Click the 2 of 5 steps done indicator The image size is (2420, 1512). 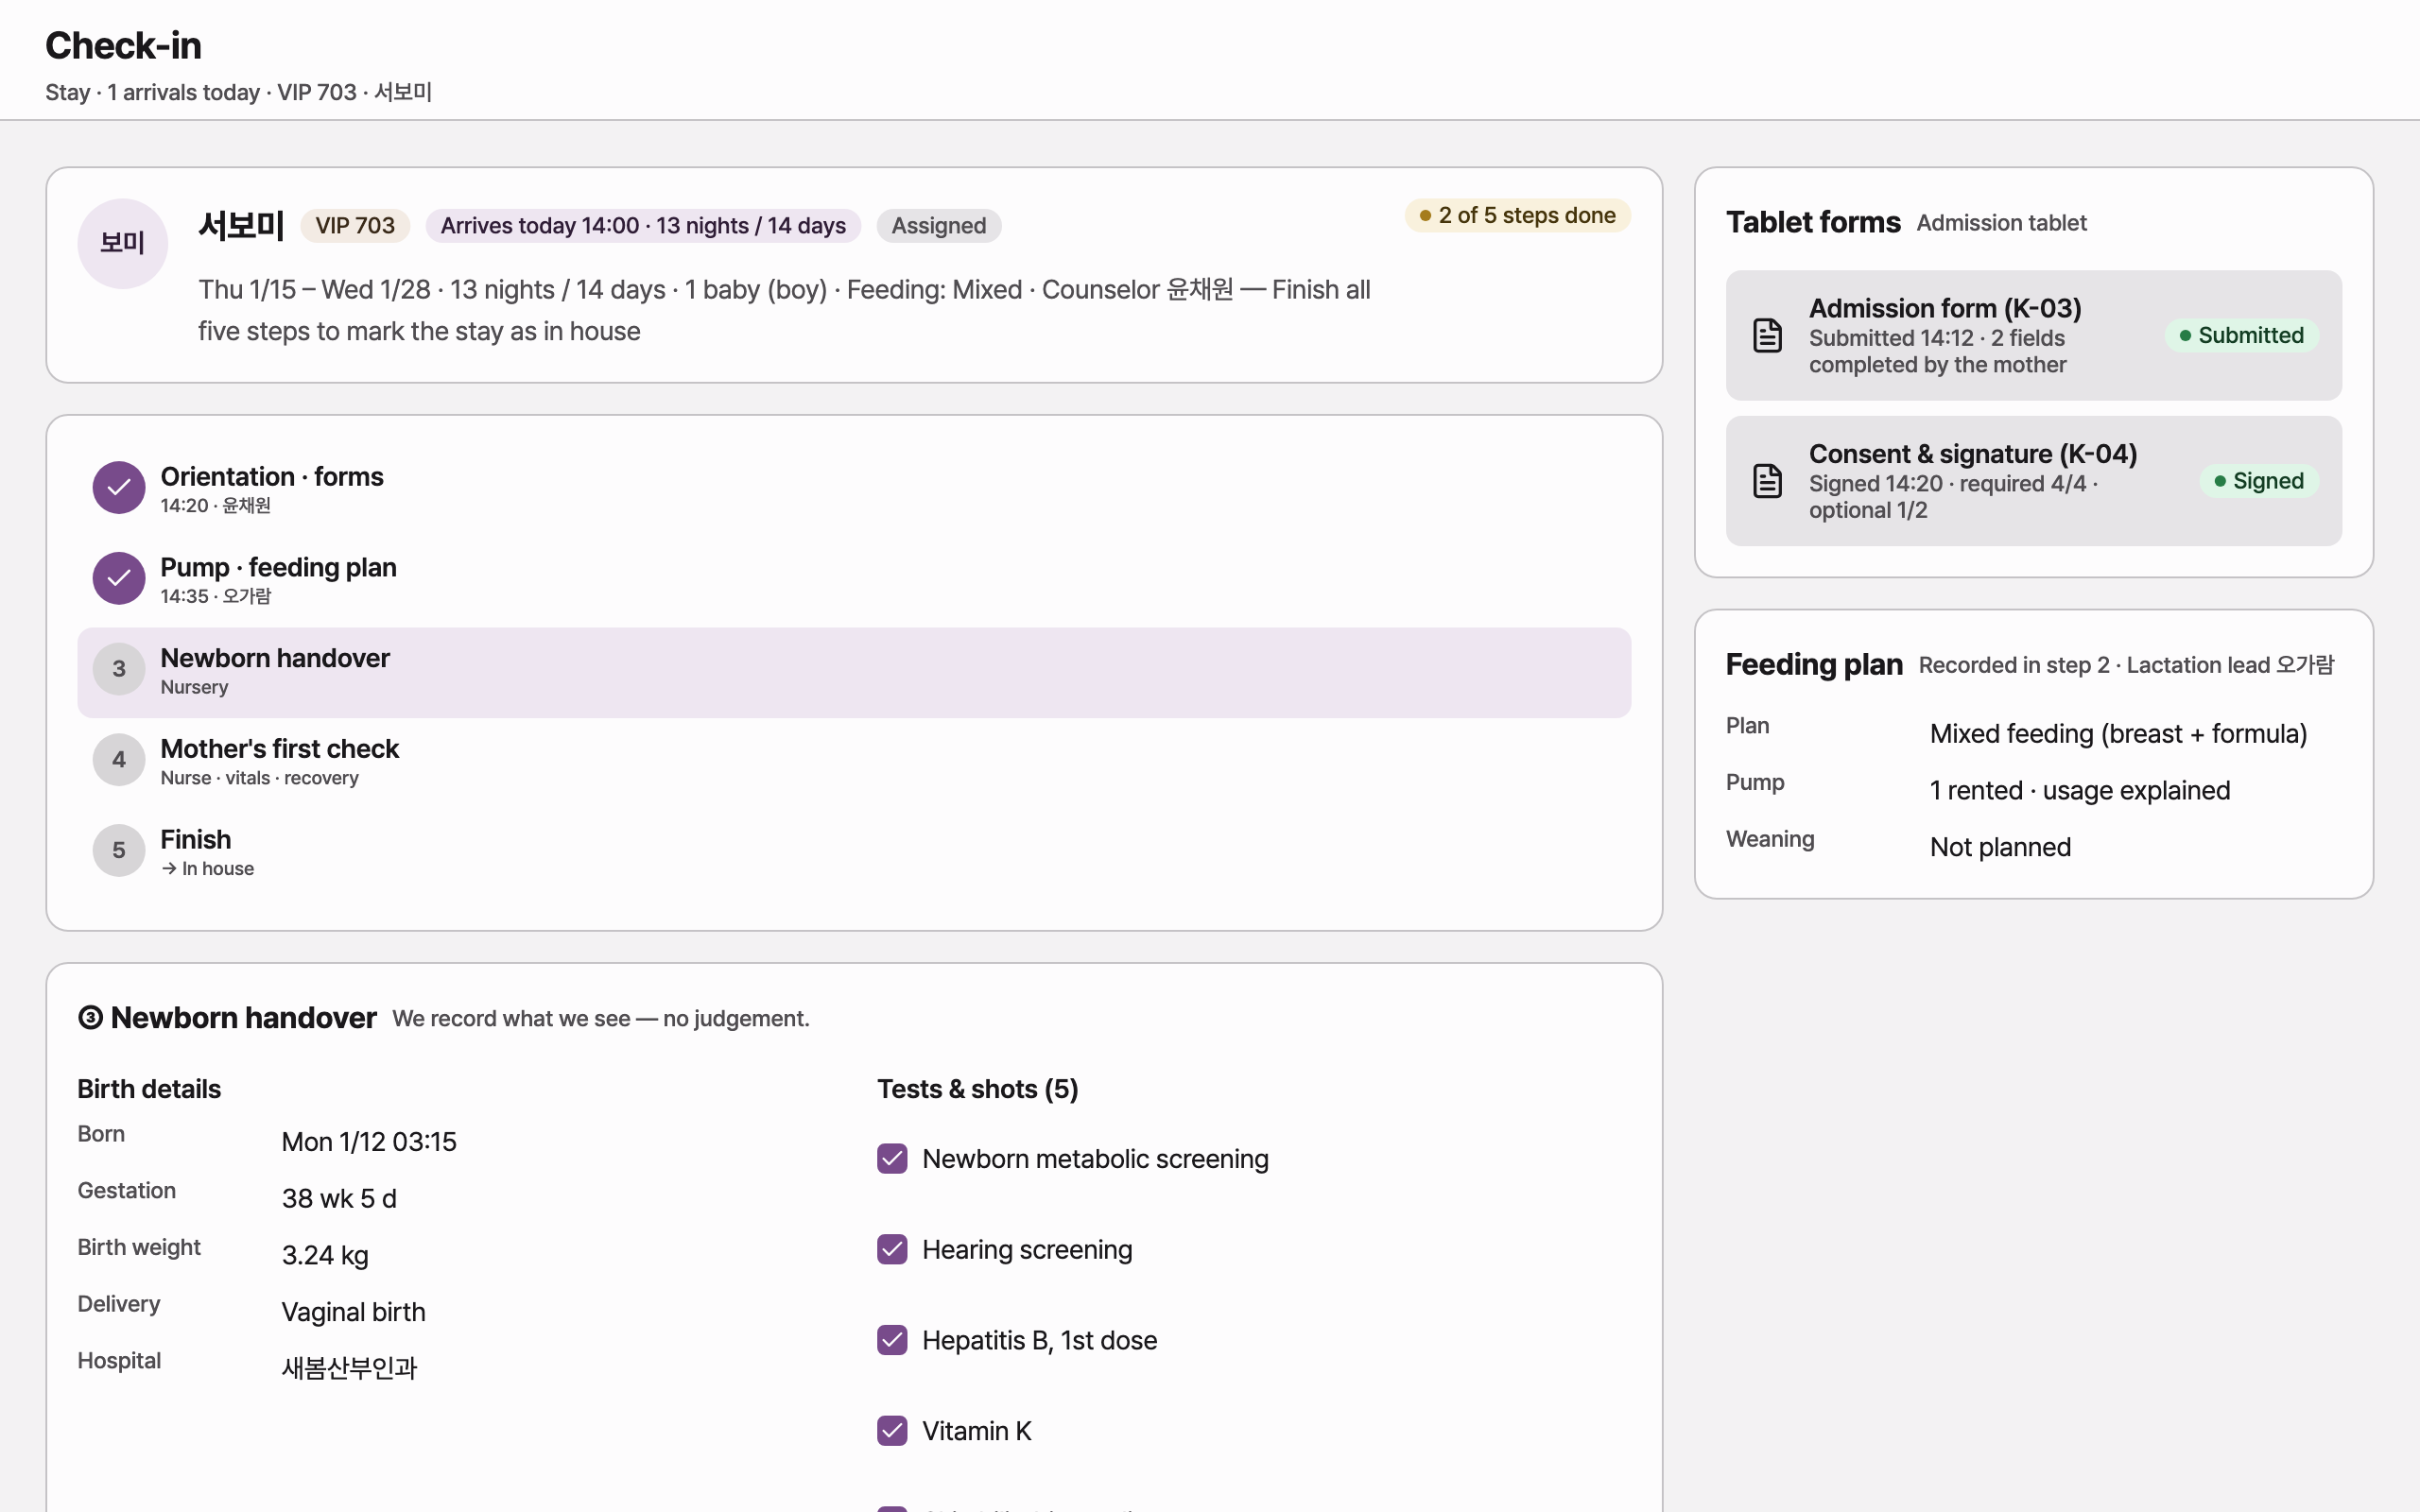tap(1517, 215)
